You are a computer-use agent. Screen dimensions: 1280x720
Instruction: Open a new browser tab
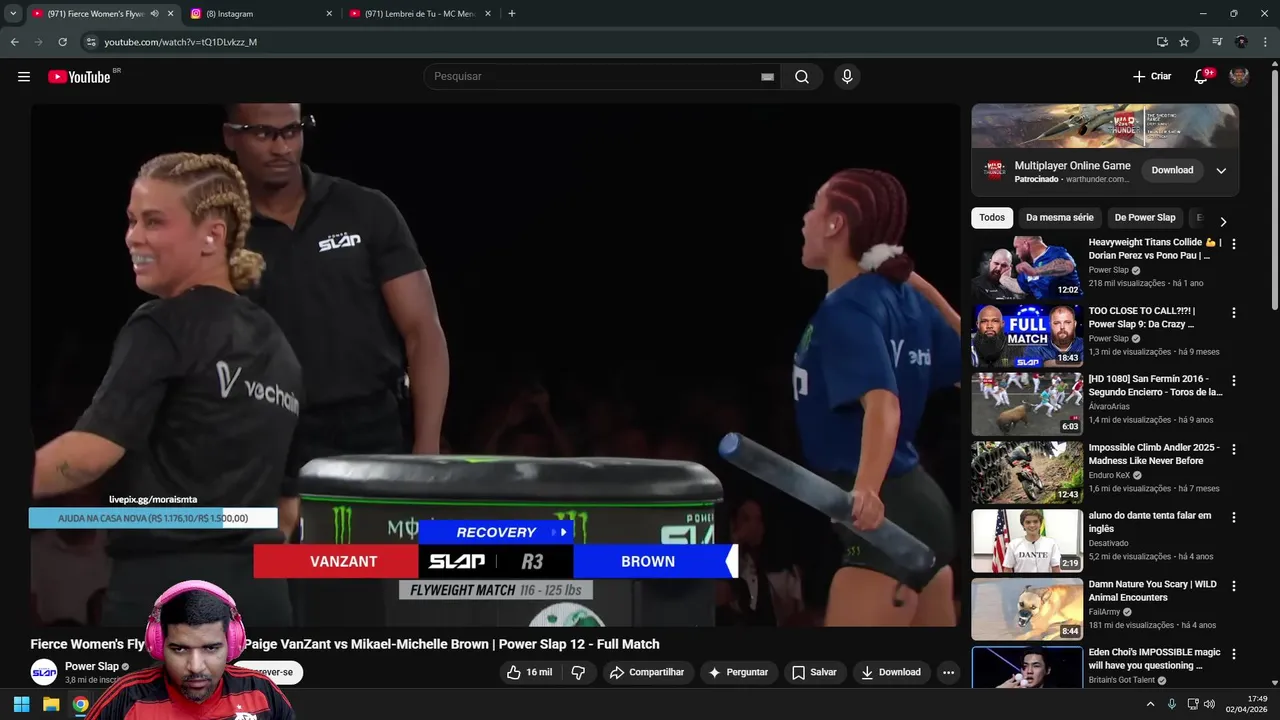(512, 14)
